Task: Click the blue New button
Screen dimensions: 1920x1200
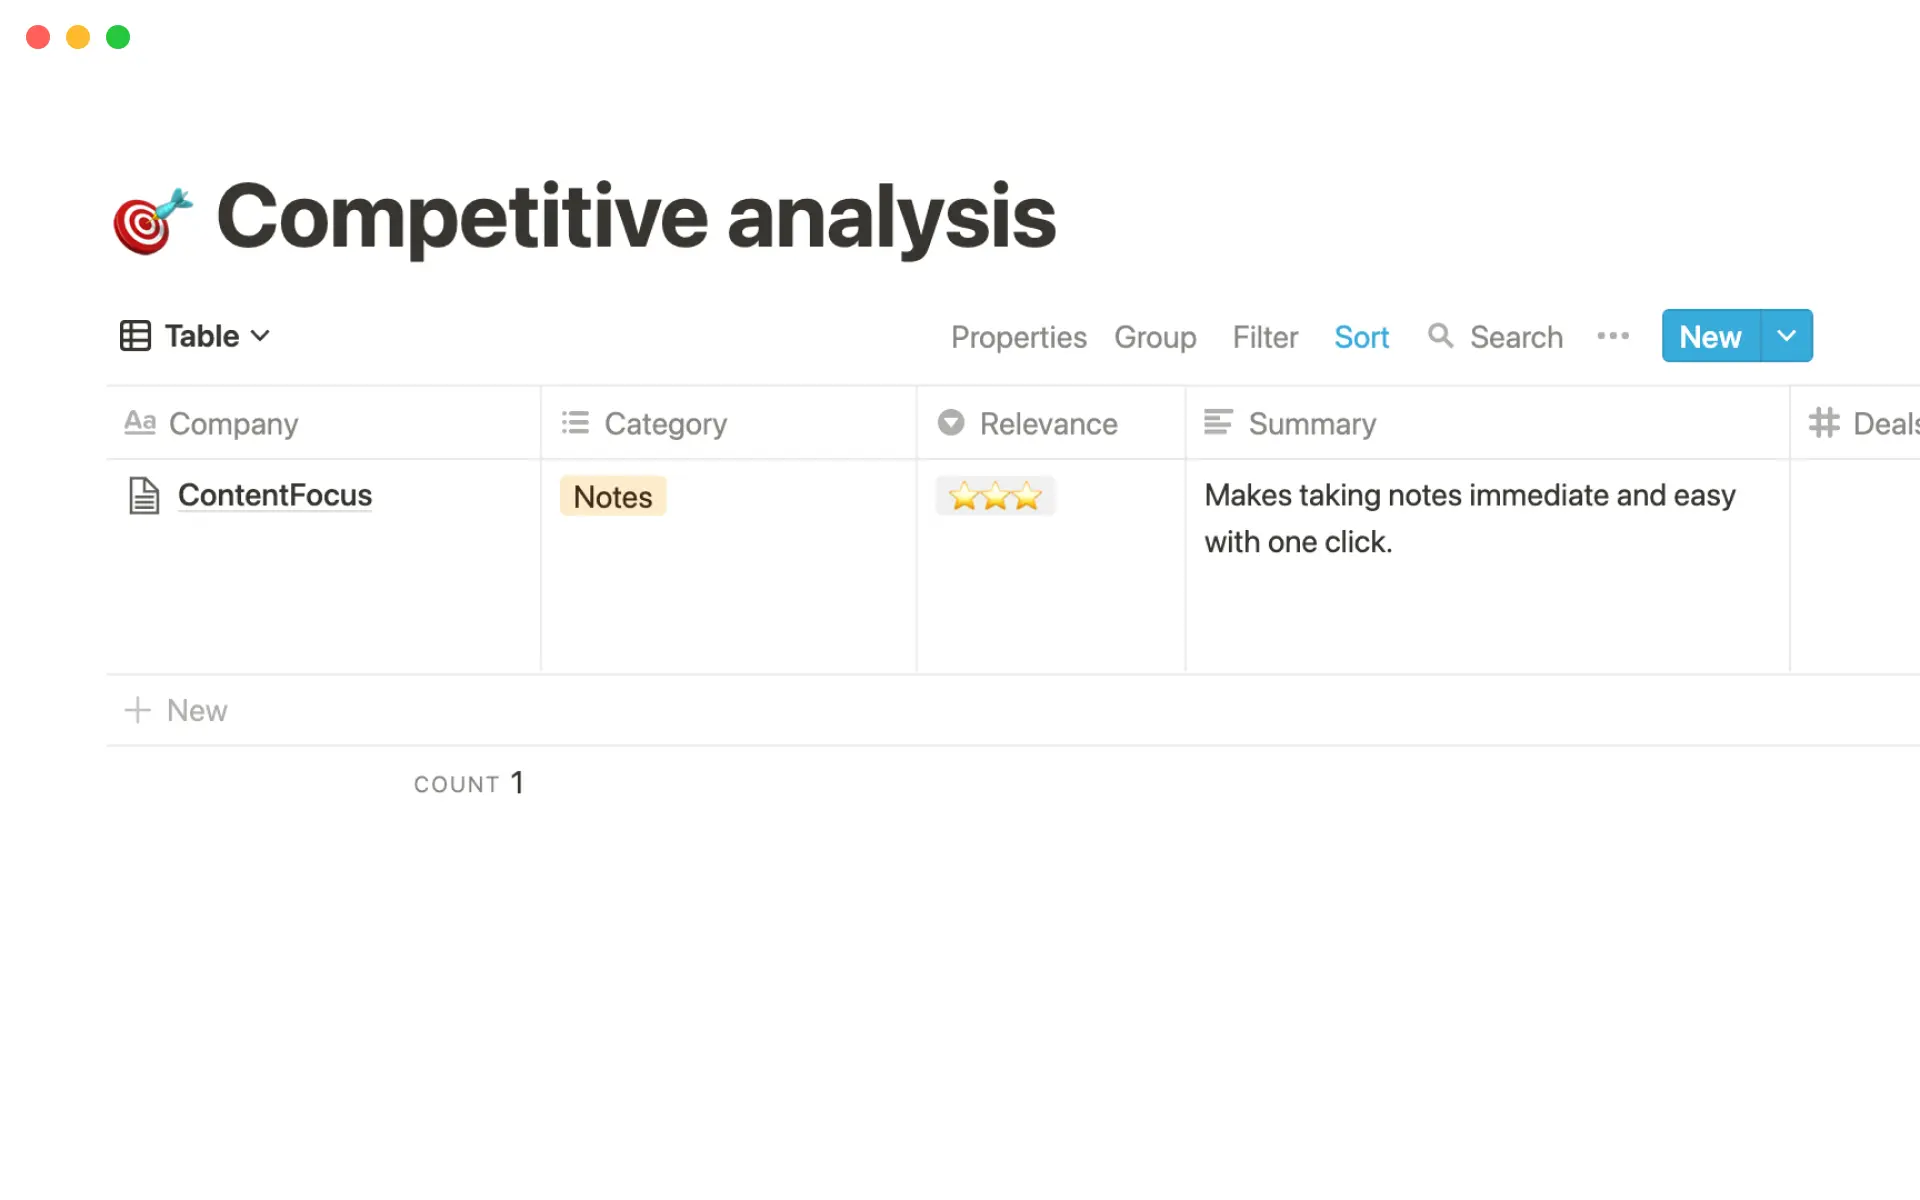Action: 1709,336
